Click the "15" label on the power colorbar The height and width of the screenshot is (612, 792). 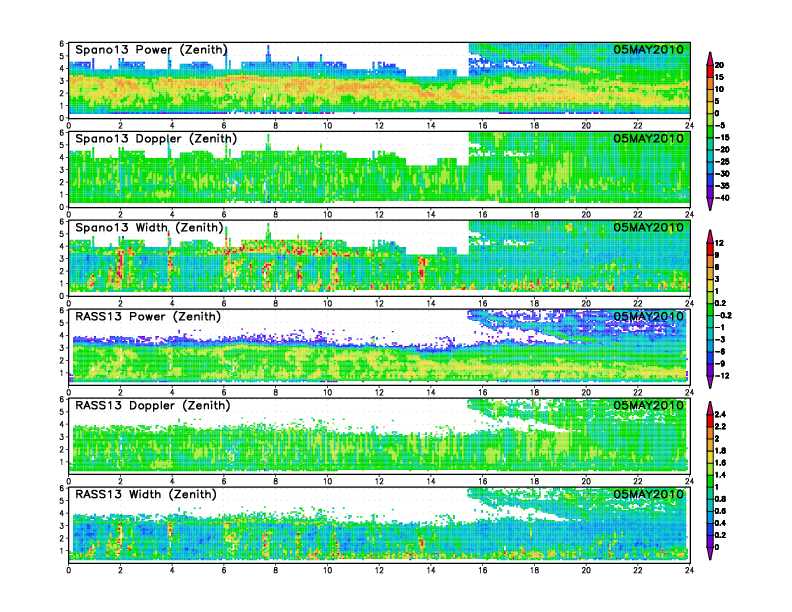(719, 77)
